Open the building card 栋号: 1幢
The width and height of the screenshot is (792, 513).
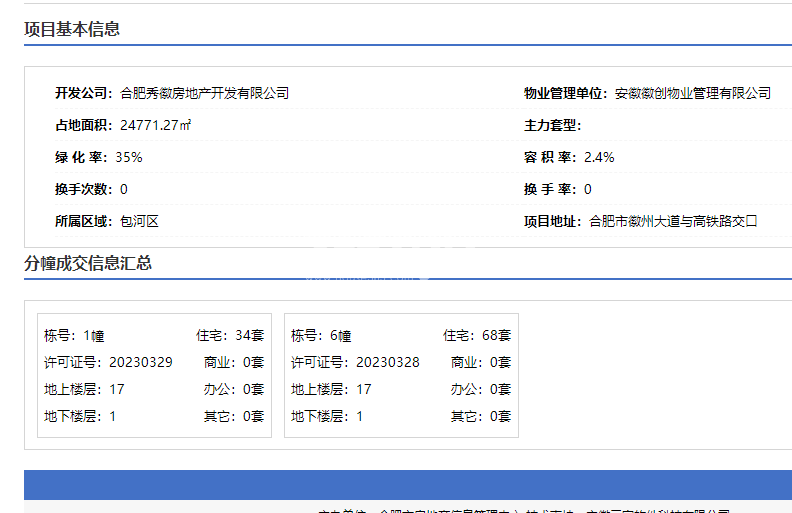[x=155, y=375]
